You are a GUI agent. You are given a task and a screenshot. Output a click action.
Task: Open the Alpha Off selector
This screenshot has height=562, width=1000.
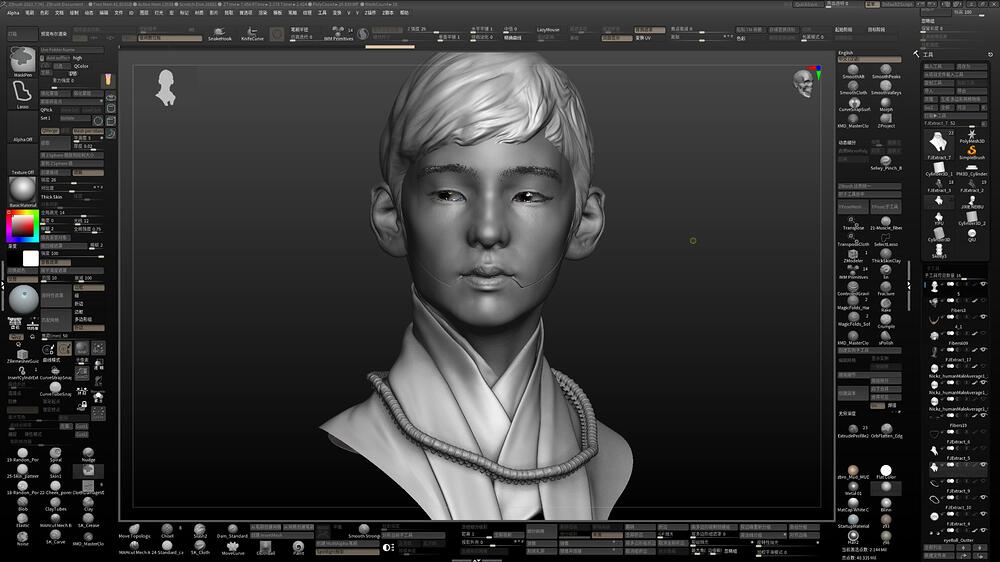22,128
